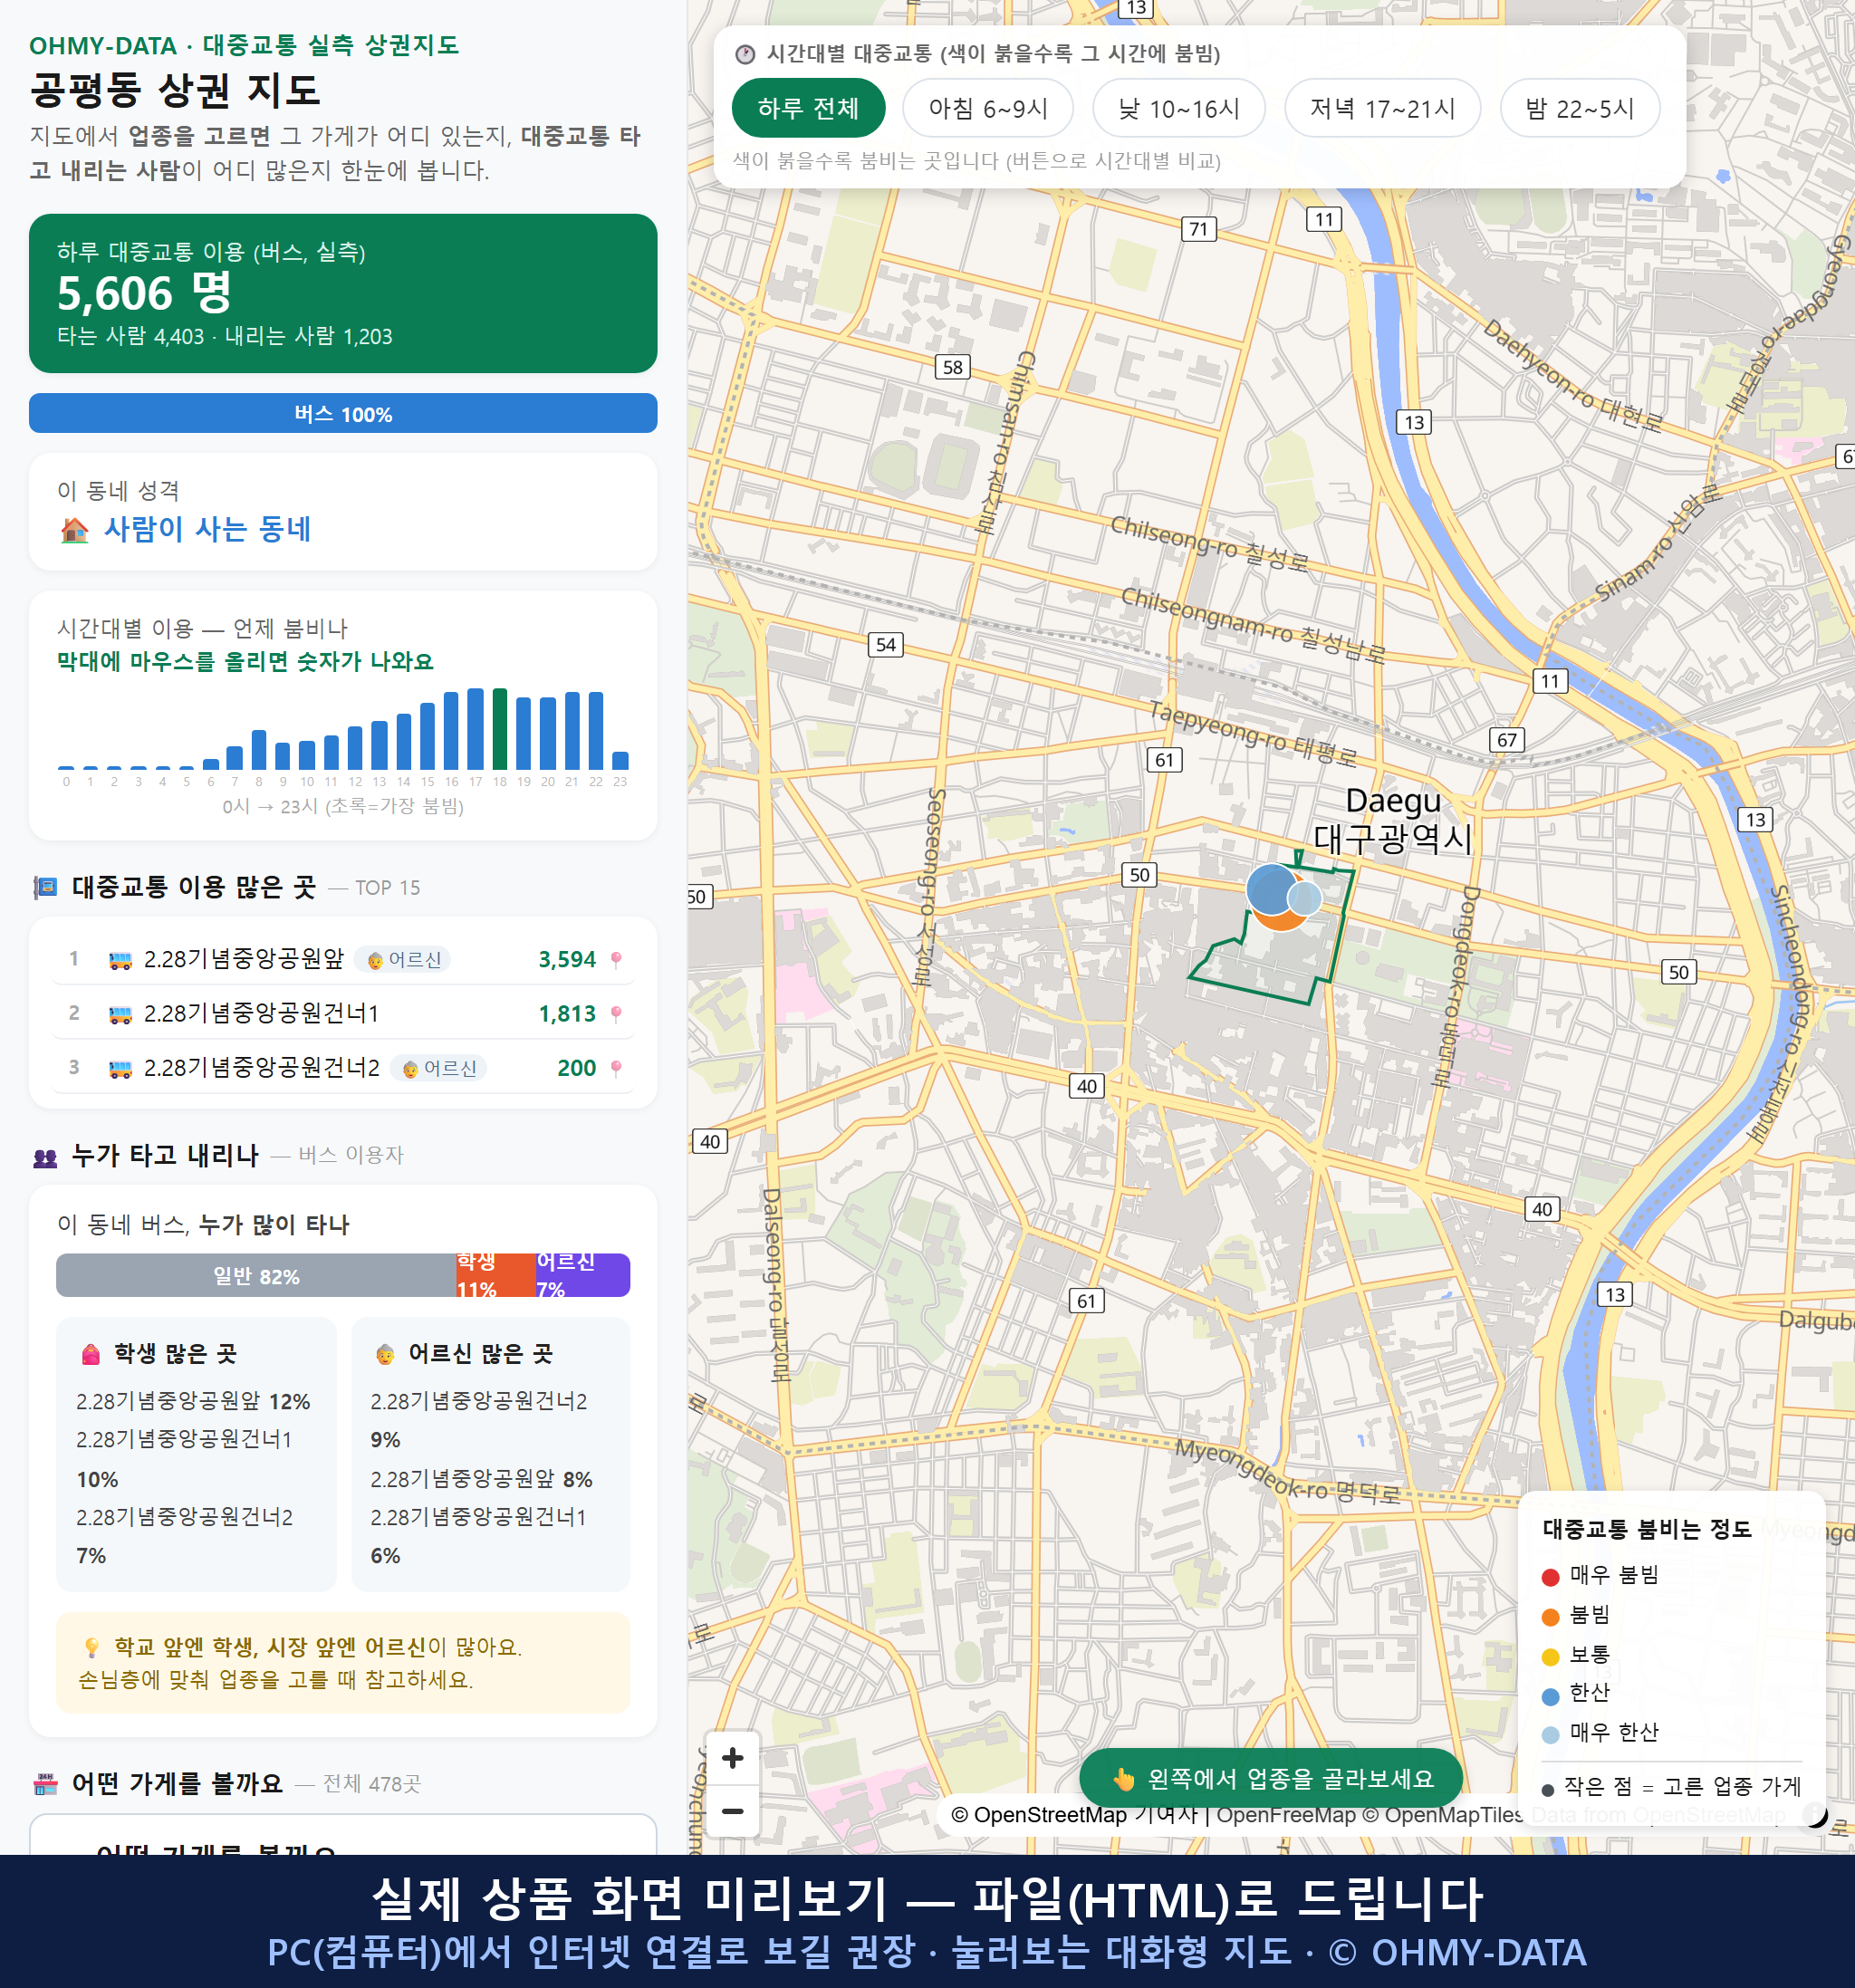Image resolution: width=1855 pixels, height=1988 pixels.
Task: Click the route 54 road shield on the map
Action: point(885,644)
